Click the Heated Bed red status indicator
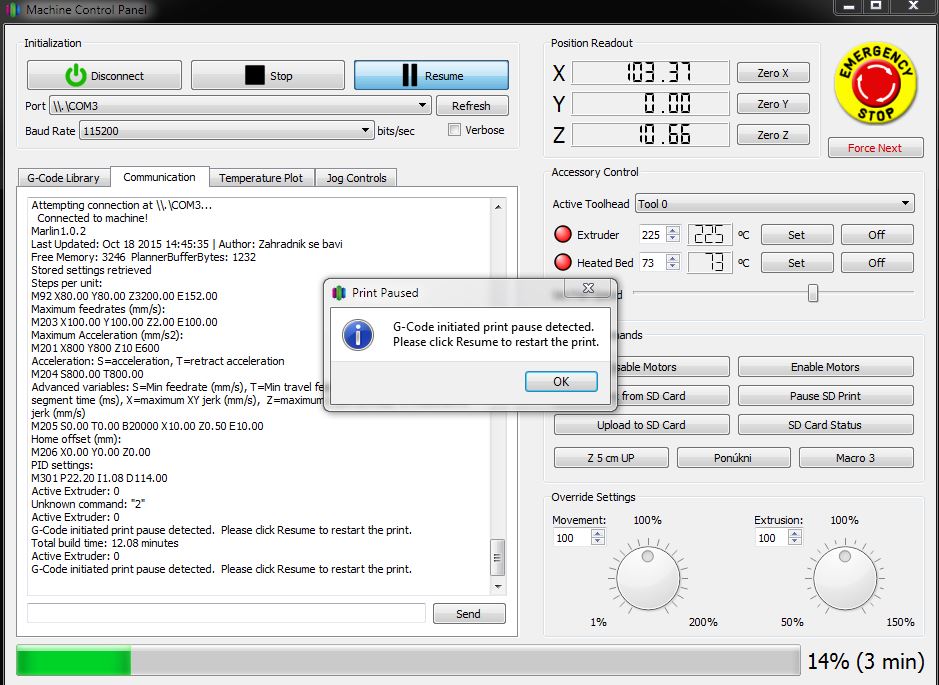Viewport: 939px width, 685px height. [x=562, y=263]
